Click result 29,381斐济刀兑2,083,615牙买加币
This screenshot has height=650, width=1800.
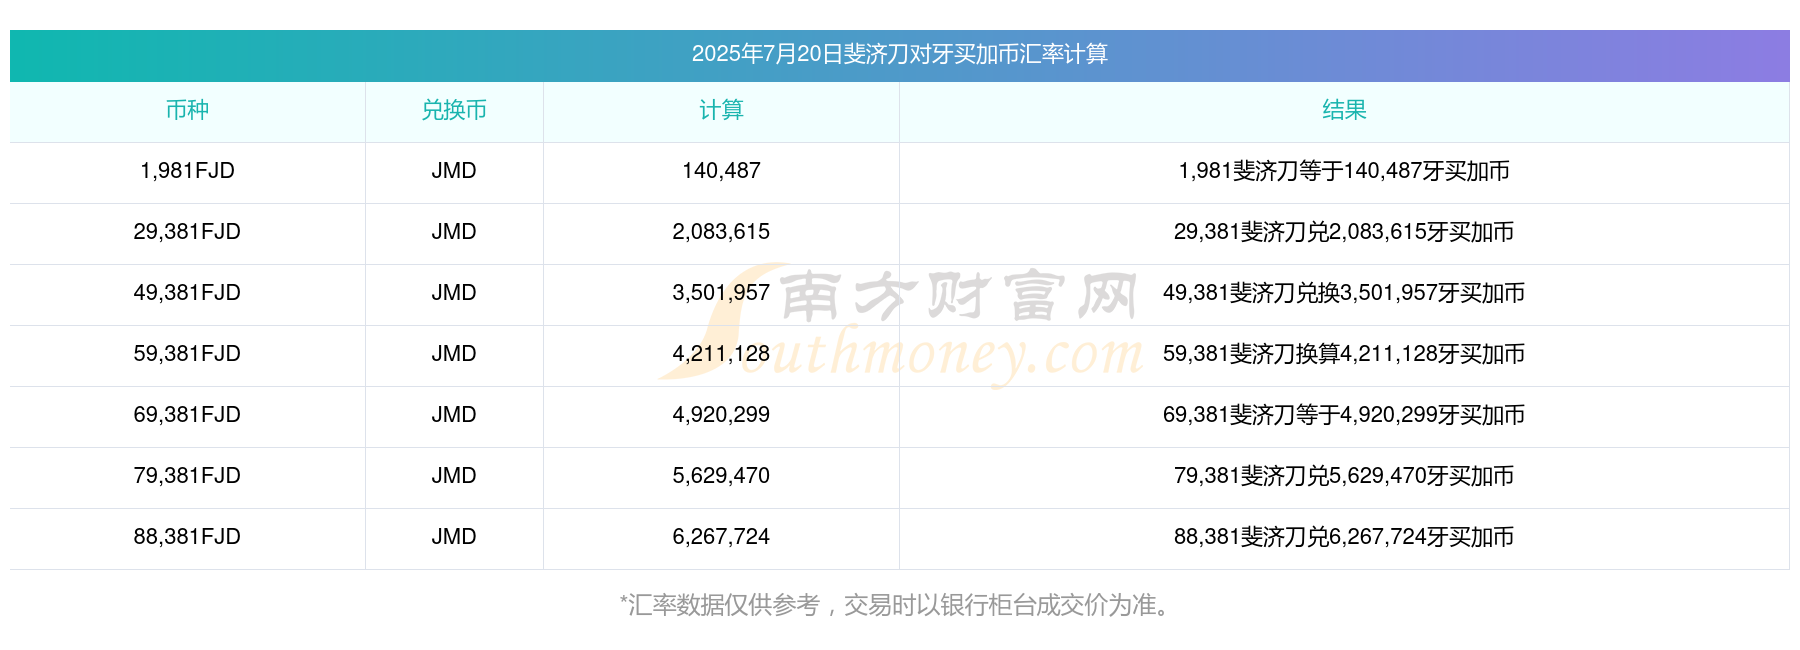(x=1344, y=232)
